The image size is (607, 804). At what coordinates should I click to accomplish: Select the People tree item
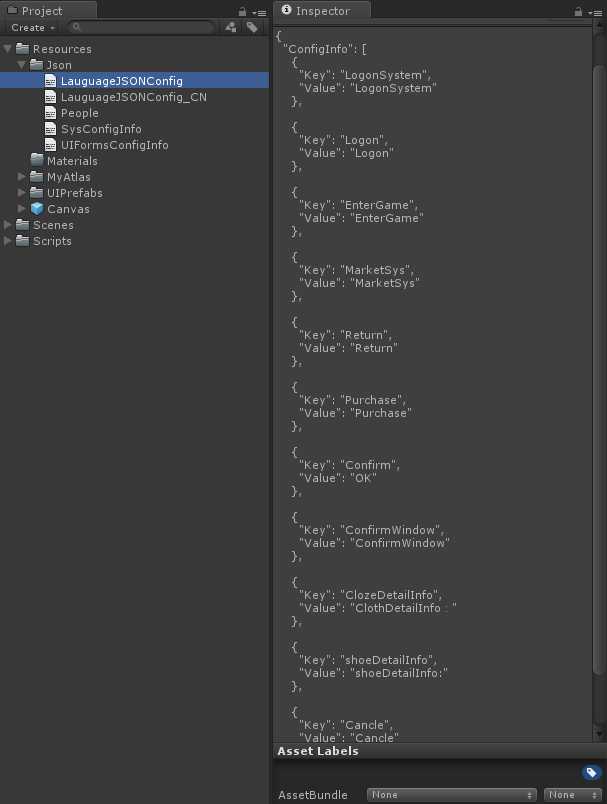pos(134,113)
